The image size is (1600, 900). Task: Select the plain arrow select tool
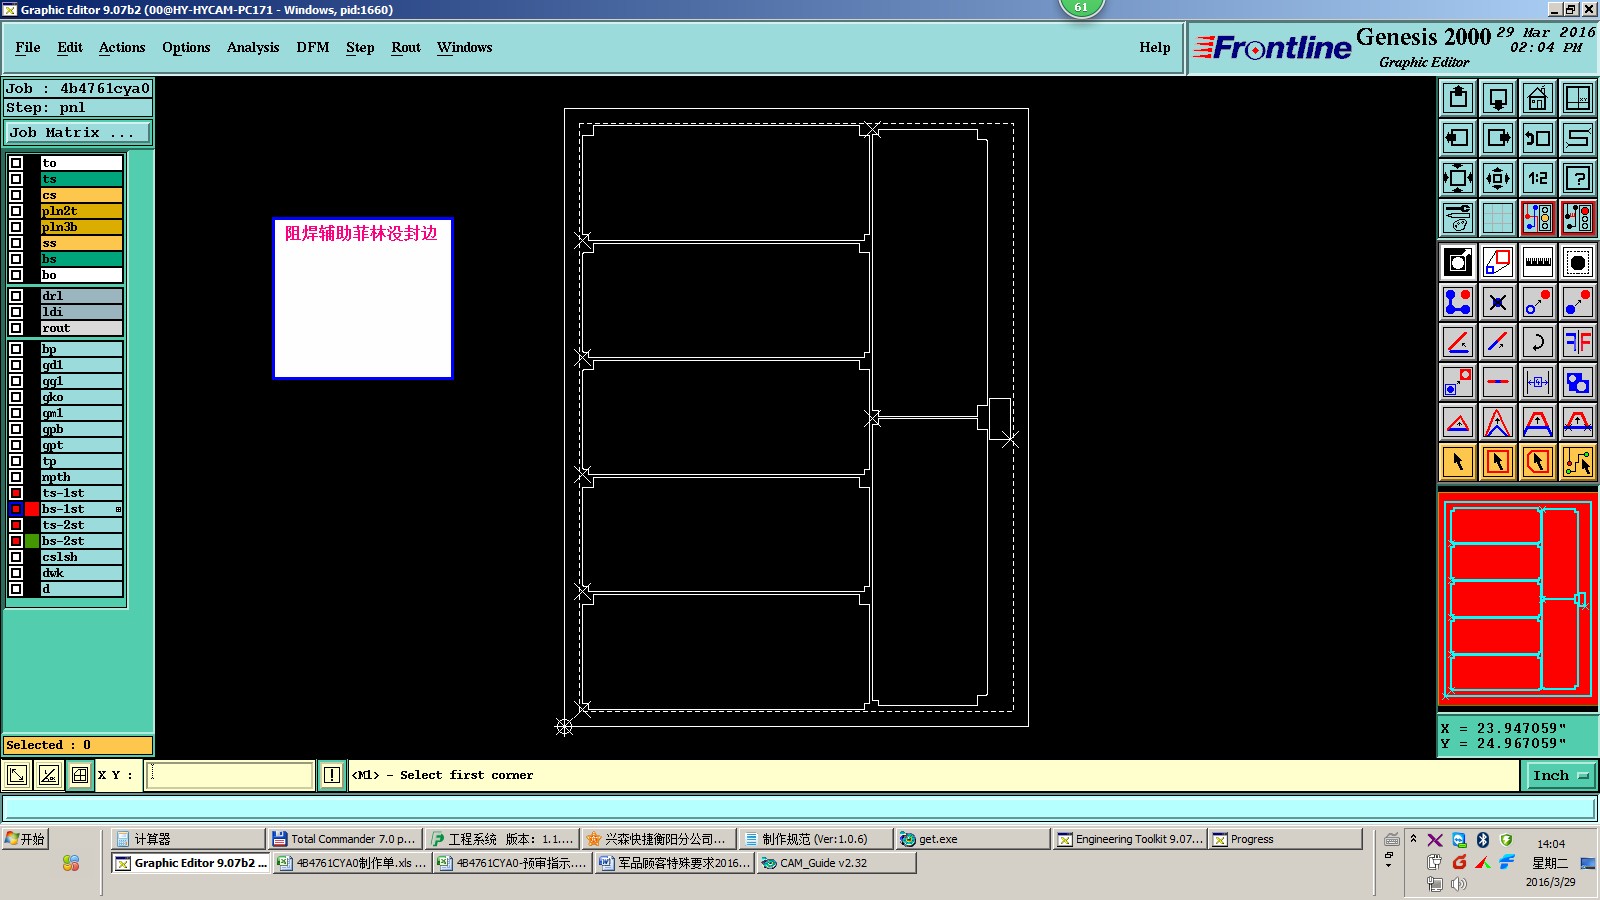point(1458,462)
